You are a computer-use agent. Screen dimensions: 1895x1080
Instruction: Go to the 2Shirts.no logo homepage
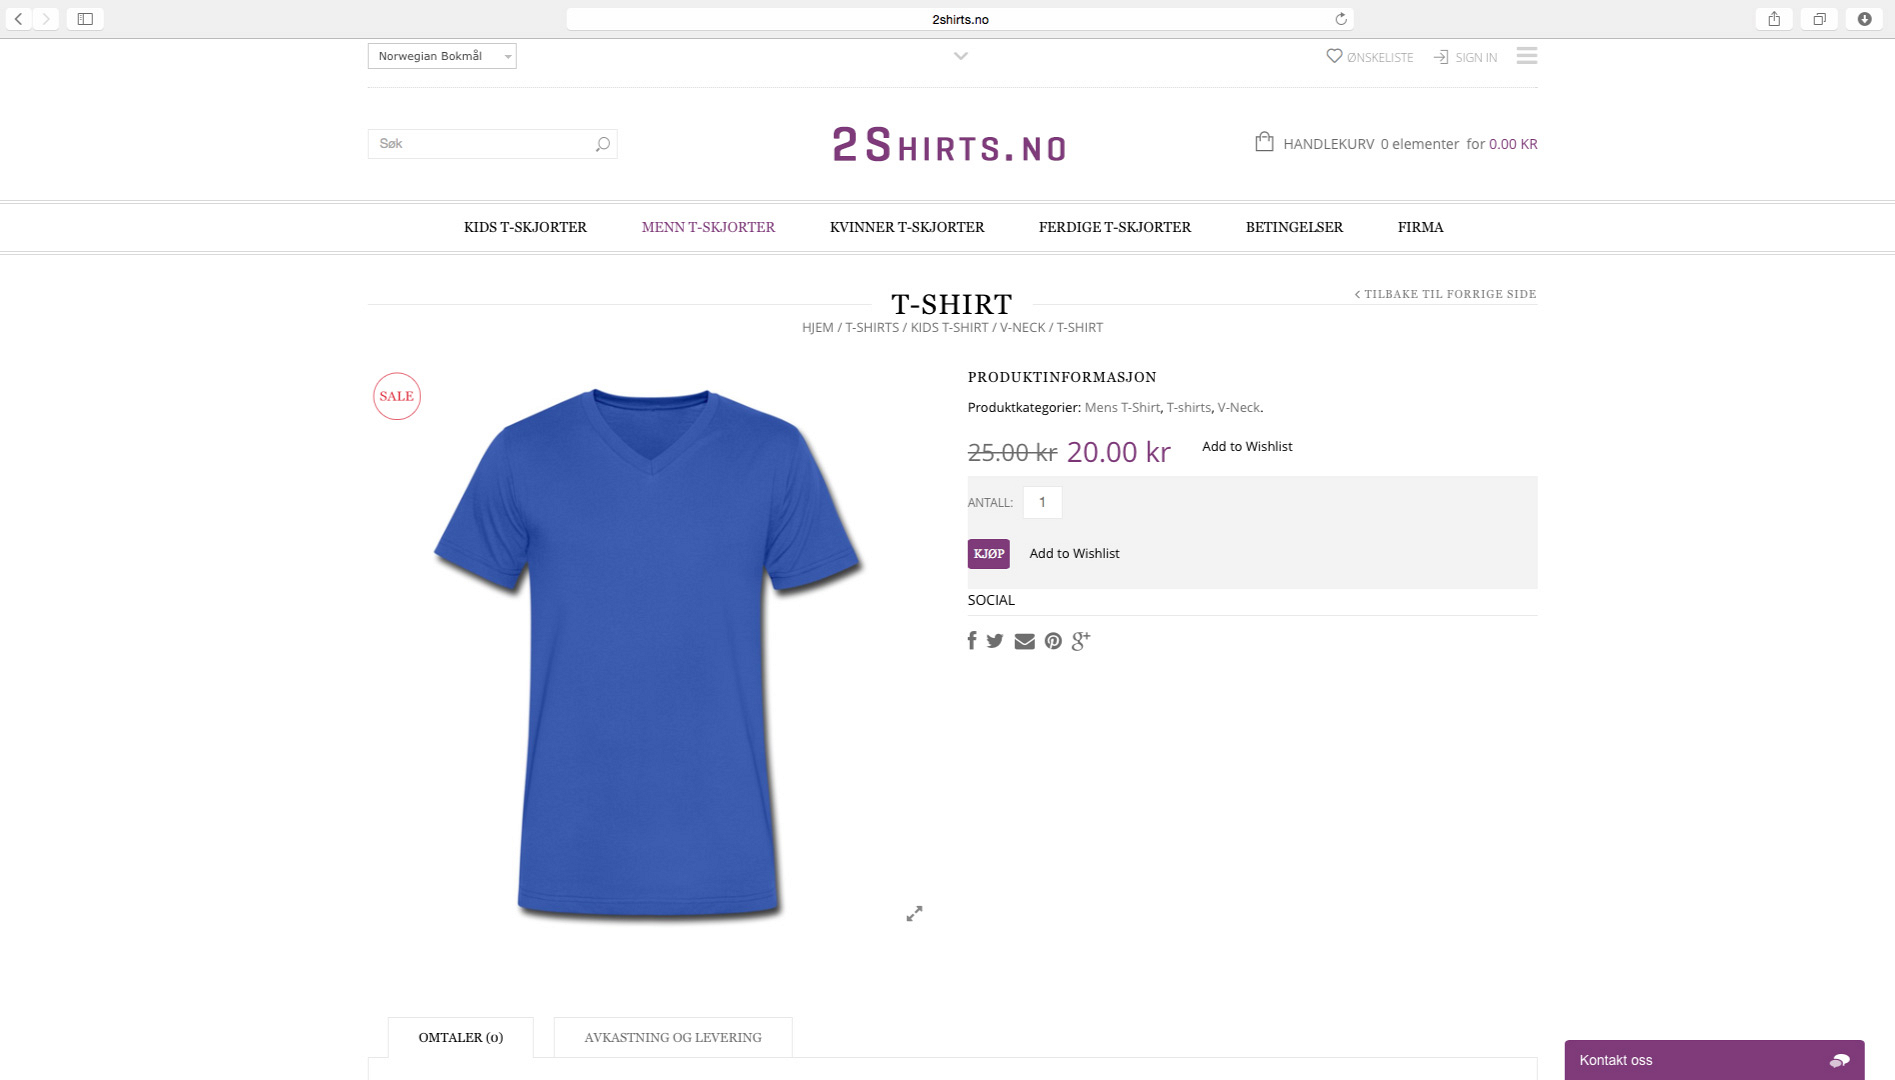point(949,145)
